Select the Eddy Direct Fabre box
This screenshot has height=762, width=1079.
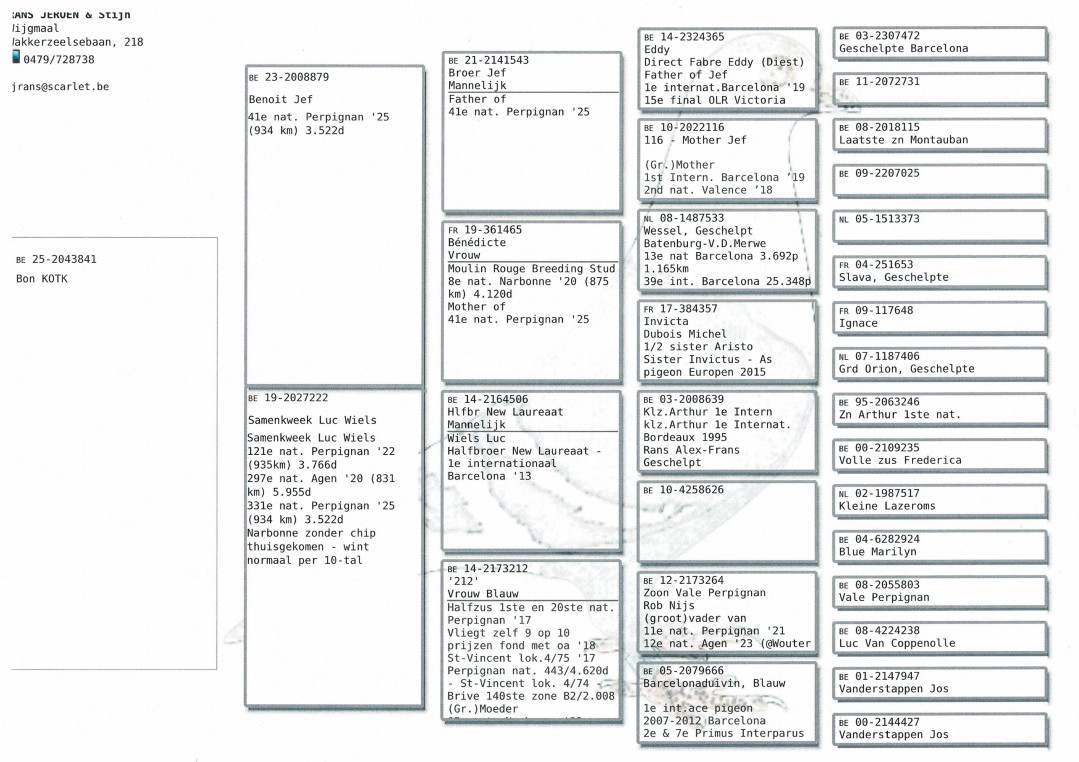(x=728, y=68)
